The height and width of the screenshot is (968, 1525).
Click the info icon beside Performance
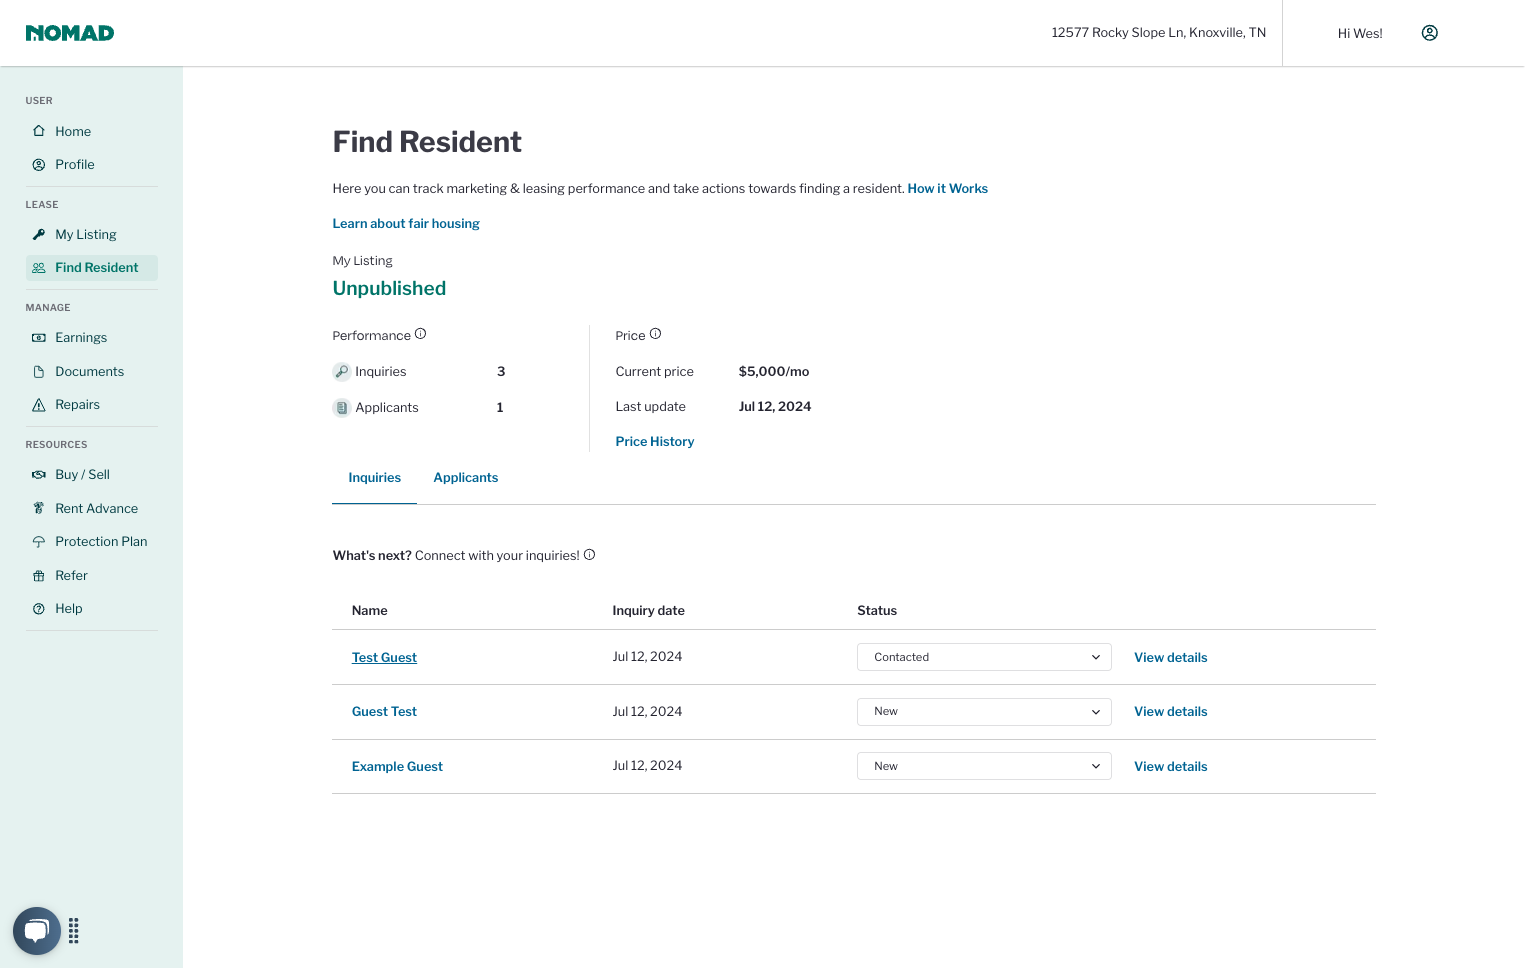coord(420,334)
